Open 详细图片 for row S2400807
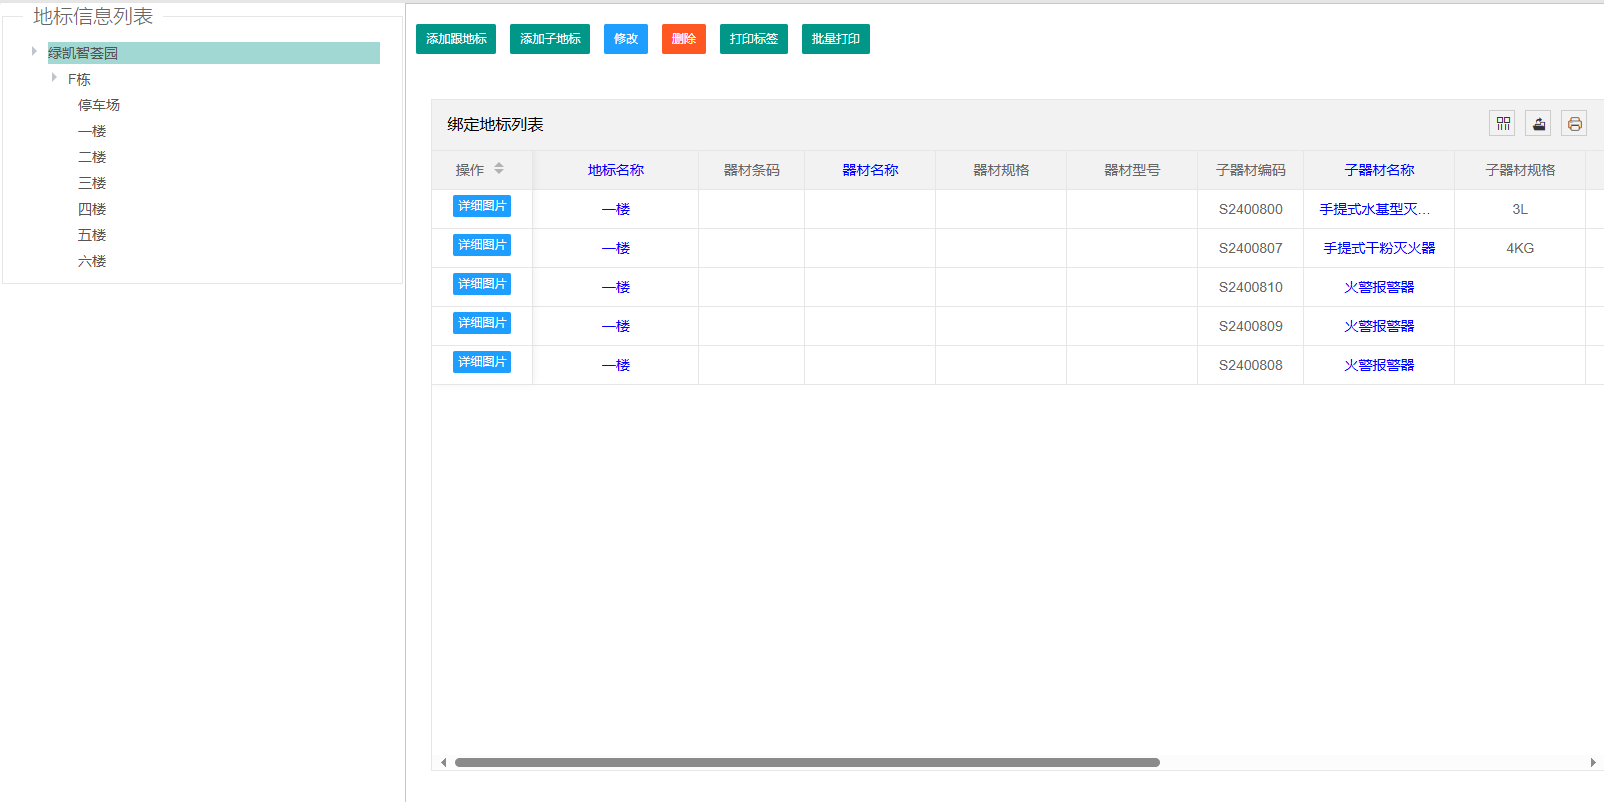 (482, 245)
